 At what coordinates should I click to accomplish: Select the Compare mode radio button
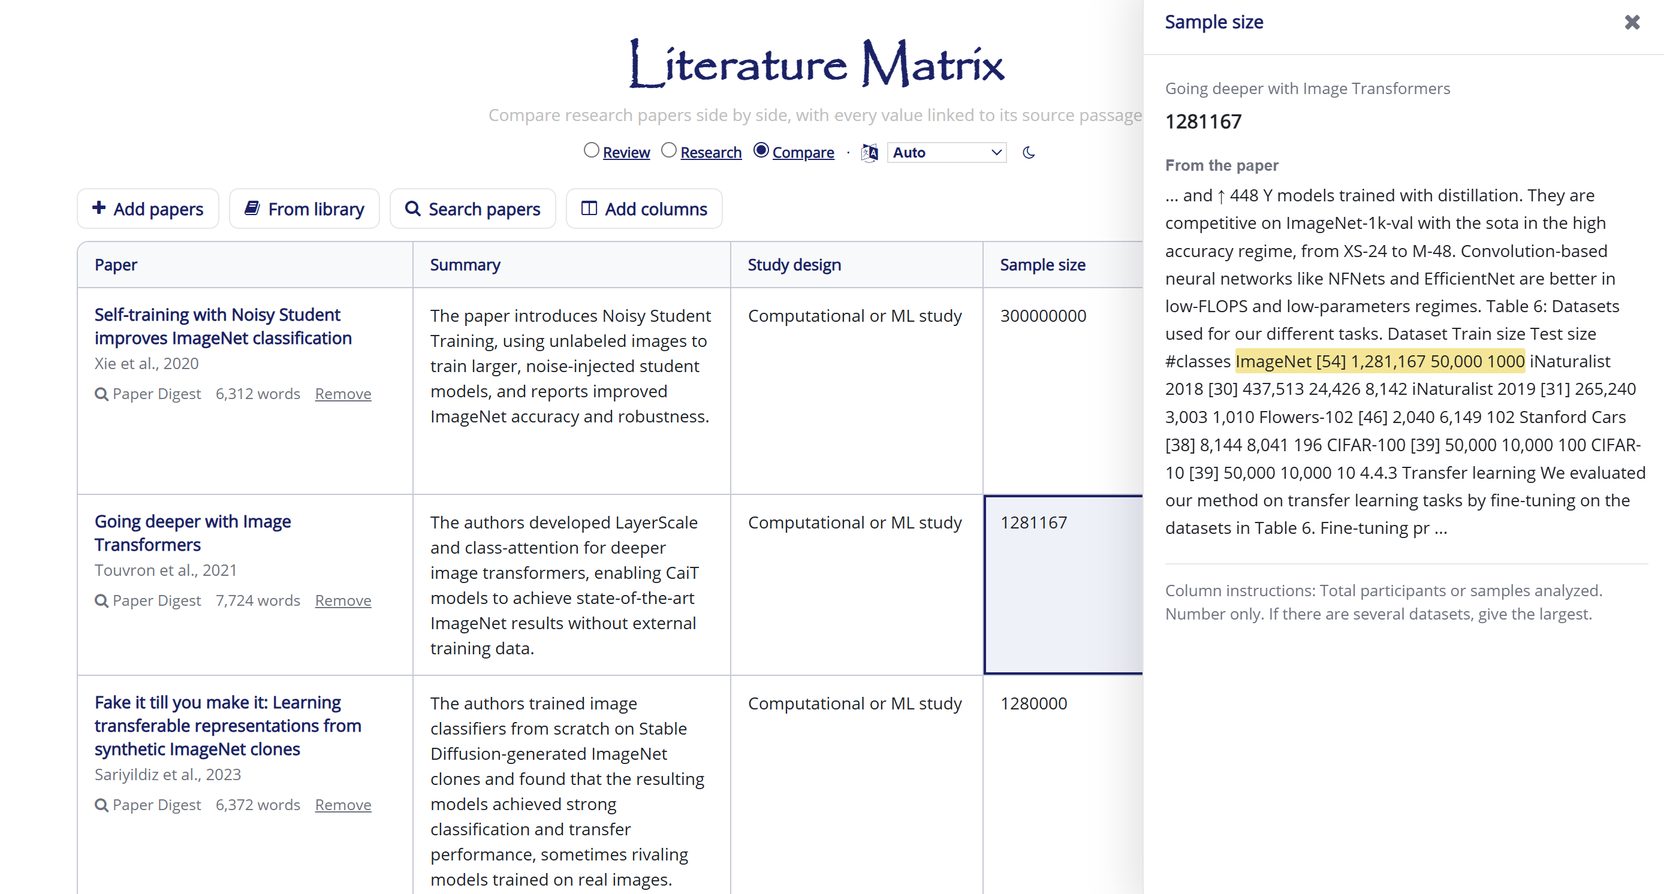click(x=761, y=150)
